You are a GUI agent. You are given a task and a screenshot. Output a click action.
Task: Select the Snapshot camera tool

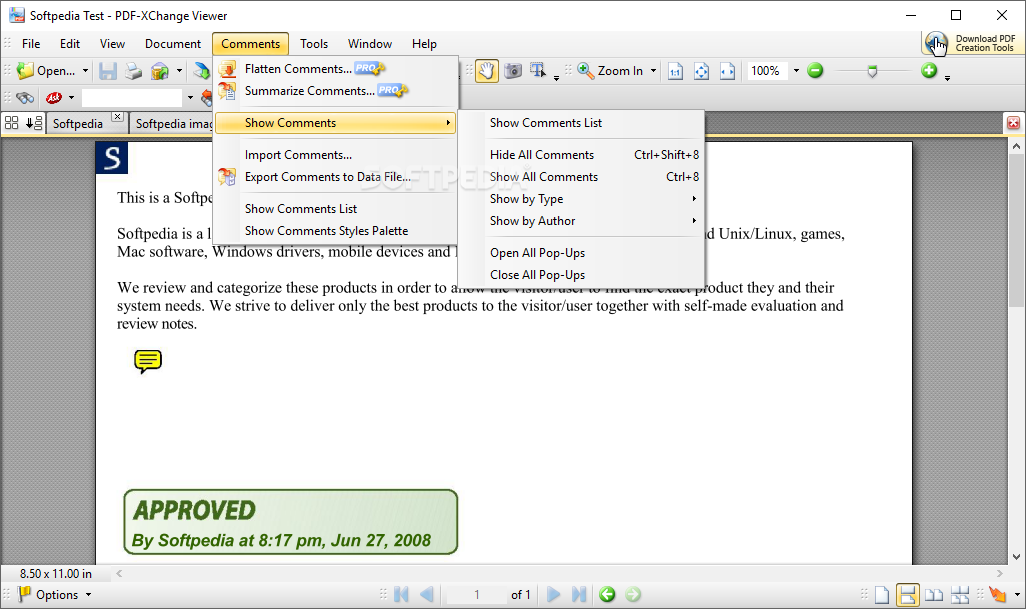pyautogui.click(x=513, y=71)
